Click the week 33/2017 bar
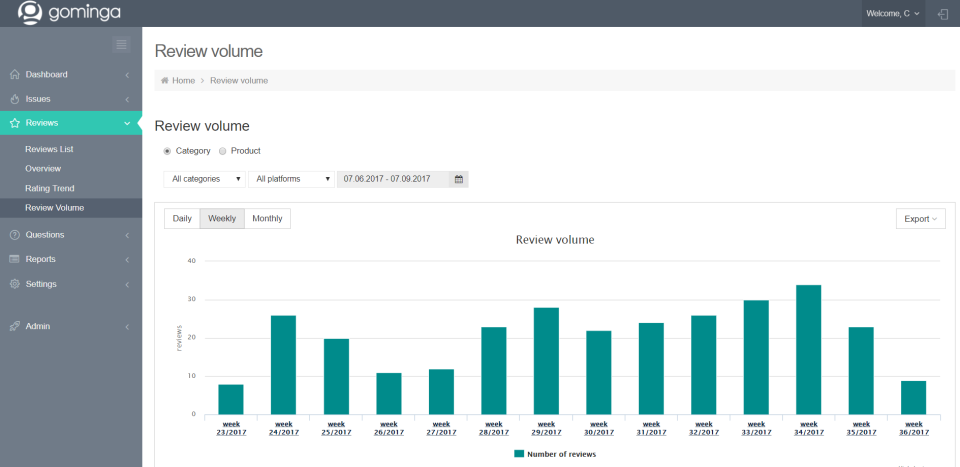 [756, 357]
